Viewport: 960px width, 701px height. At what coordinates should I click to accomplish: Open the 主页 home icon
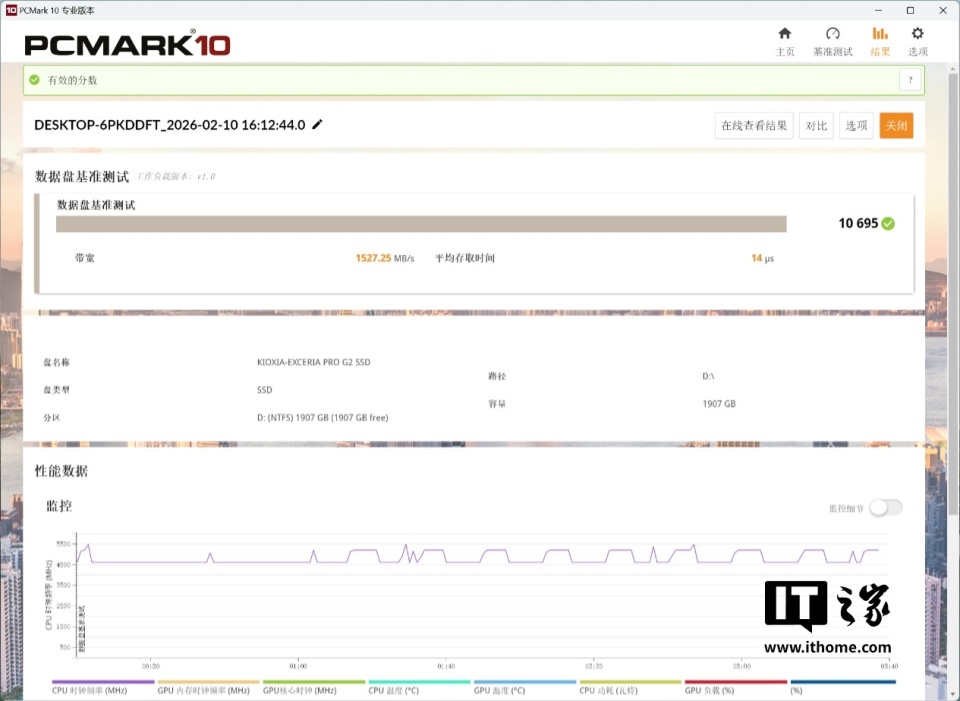pos(784,41)
